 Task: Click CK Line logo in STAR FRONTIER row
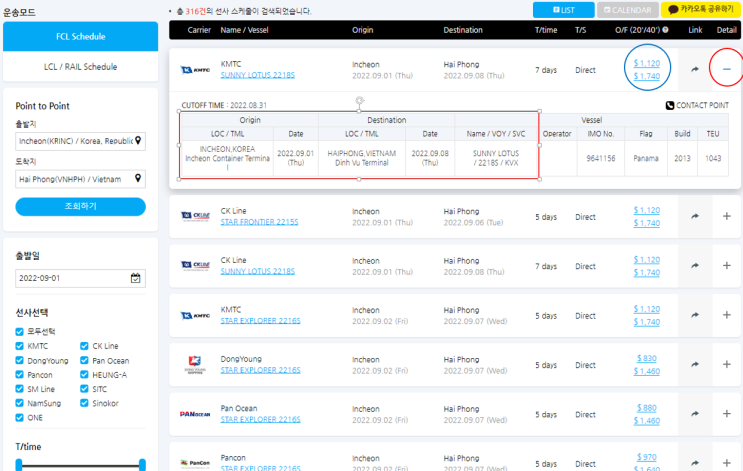(195, 216)
